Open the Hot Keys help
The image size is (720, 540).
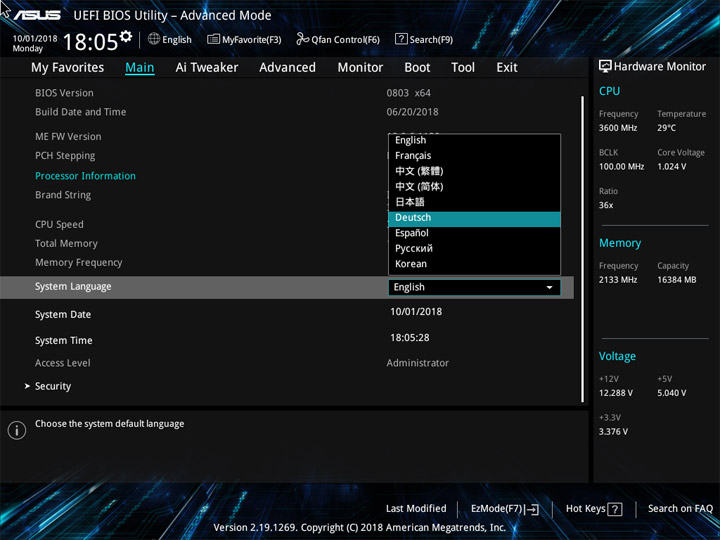click(x=594, y=509)
